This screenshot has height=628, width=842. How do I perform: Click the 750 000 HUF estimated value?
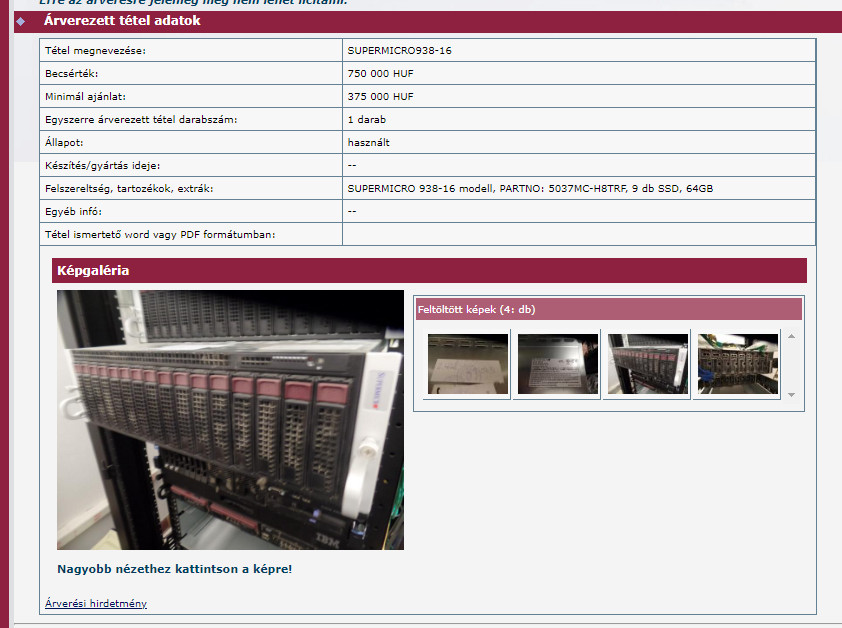pyautogui.click(x=380, y=74)
